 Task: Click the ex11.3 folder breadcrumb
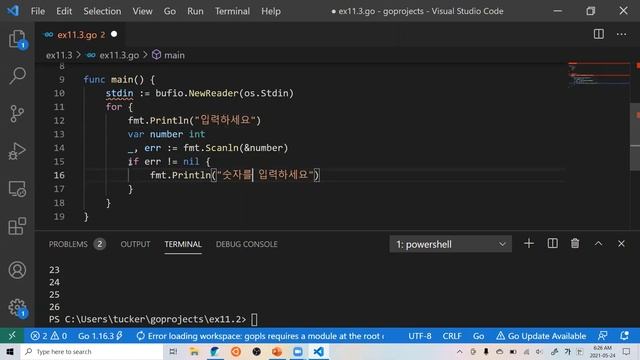pos(59,55)
